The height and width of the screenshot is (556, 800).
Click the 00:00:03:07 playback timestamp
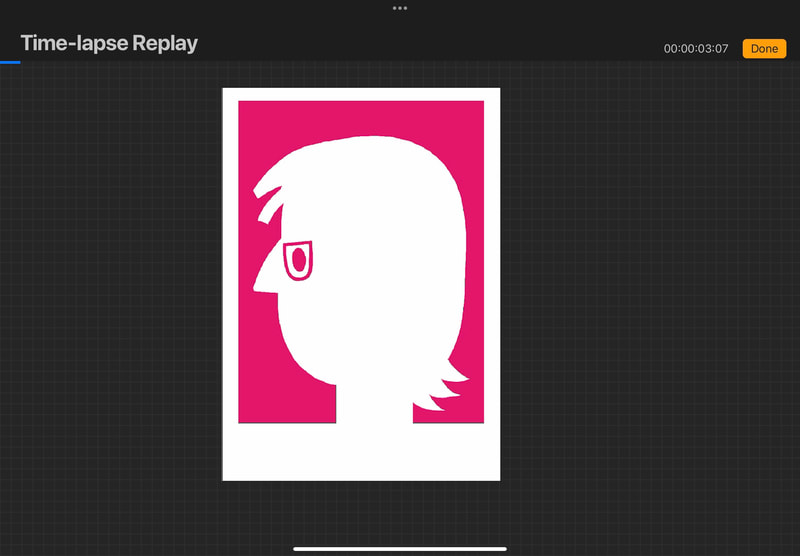click(x=696, y=49)
